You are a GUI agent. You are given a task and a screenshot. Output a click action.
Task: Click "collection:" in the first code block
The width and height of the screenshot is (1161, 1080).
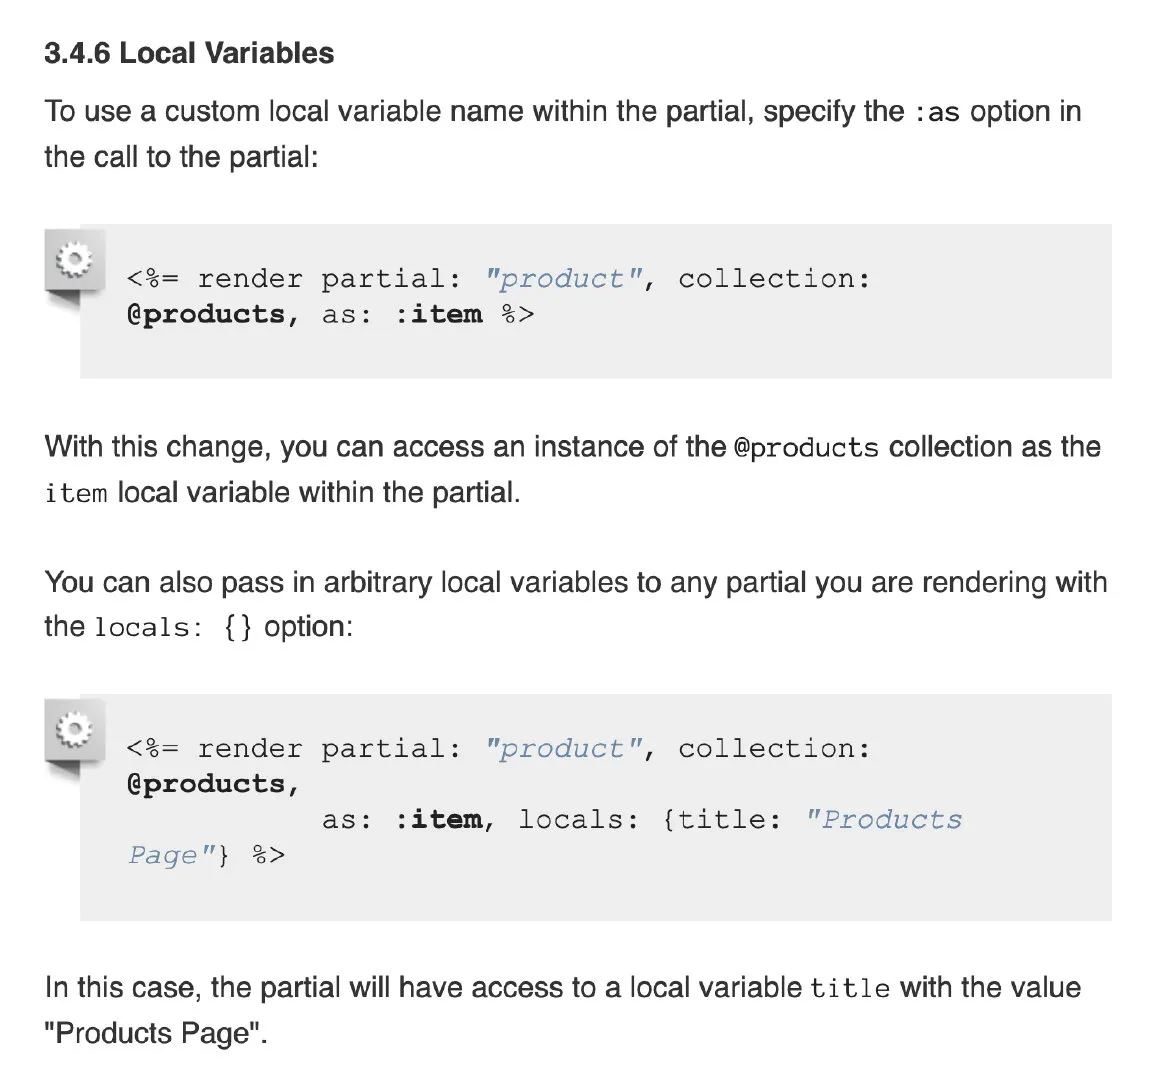775,279
